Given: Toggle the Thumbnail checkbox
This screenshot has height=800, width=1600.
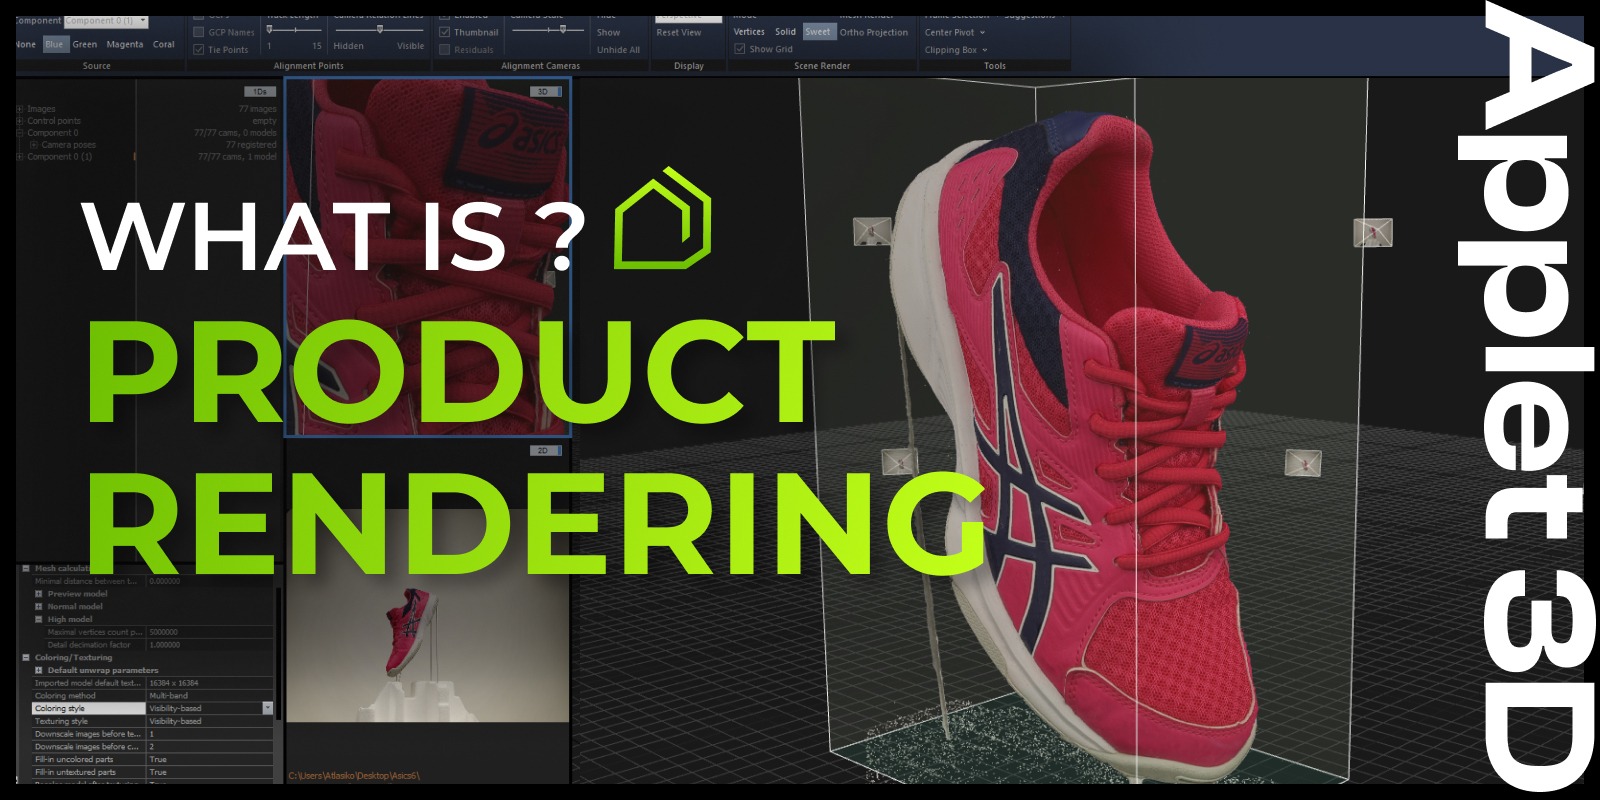Looking at the screenshot, I should click(x=445, y=32).
